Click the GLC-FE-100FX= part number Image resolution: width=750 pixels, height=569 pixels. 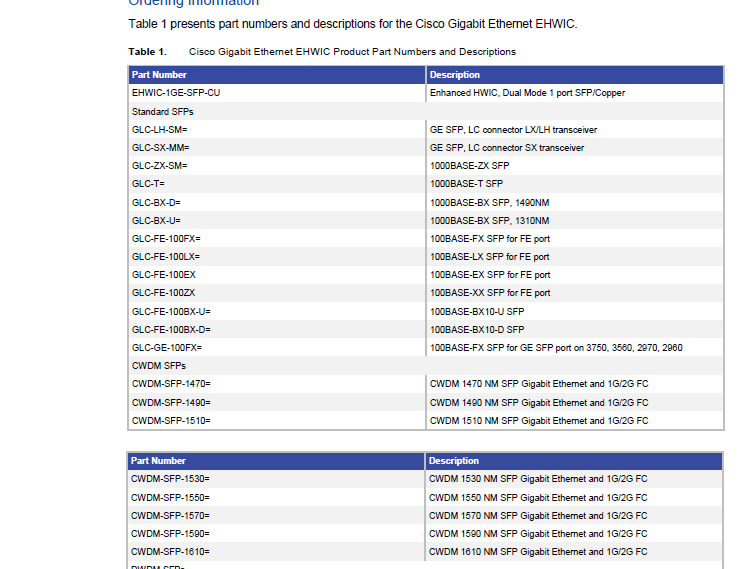tap(166, 239)
